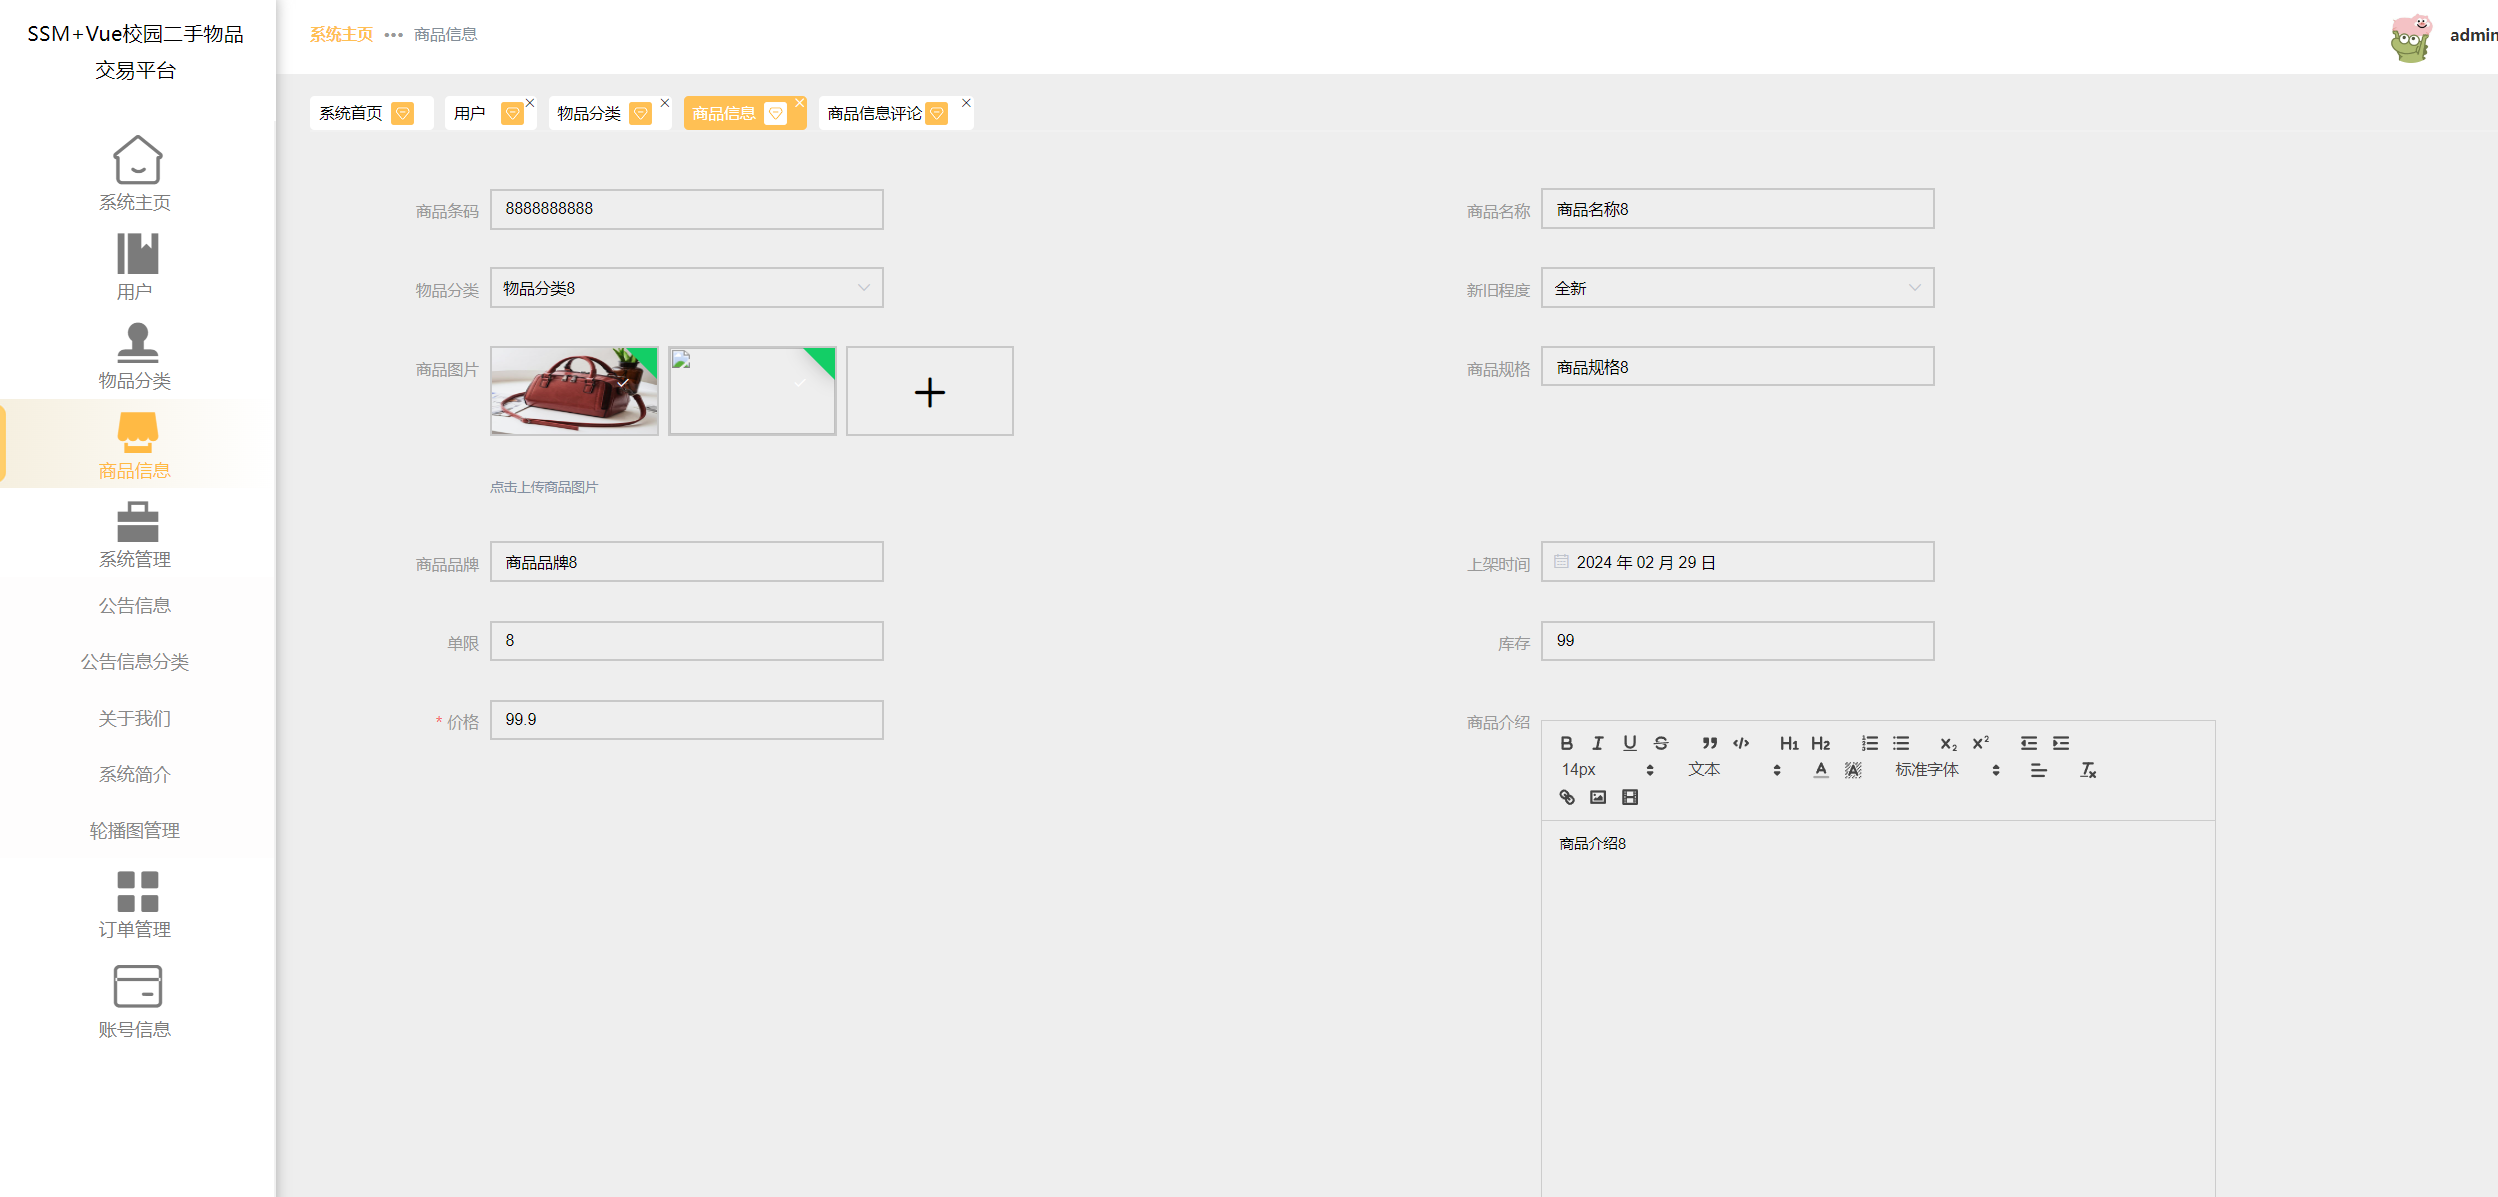Toggle italic formatting in editor

tap(1598, 743)
